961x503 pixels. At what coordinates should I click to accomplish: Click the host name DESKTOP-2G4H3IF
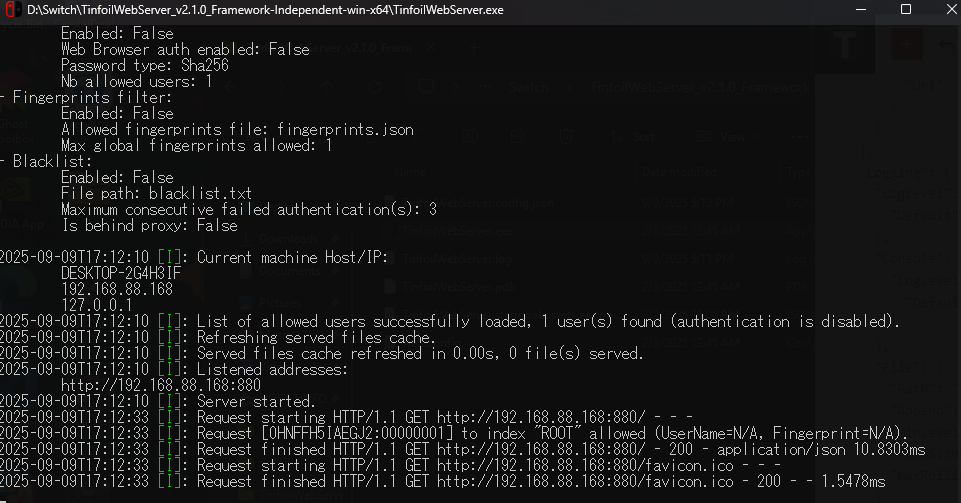click(x=121, y=273)
